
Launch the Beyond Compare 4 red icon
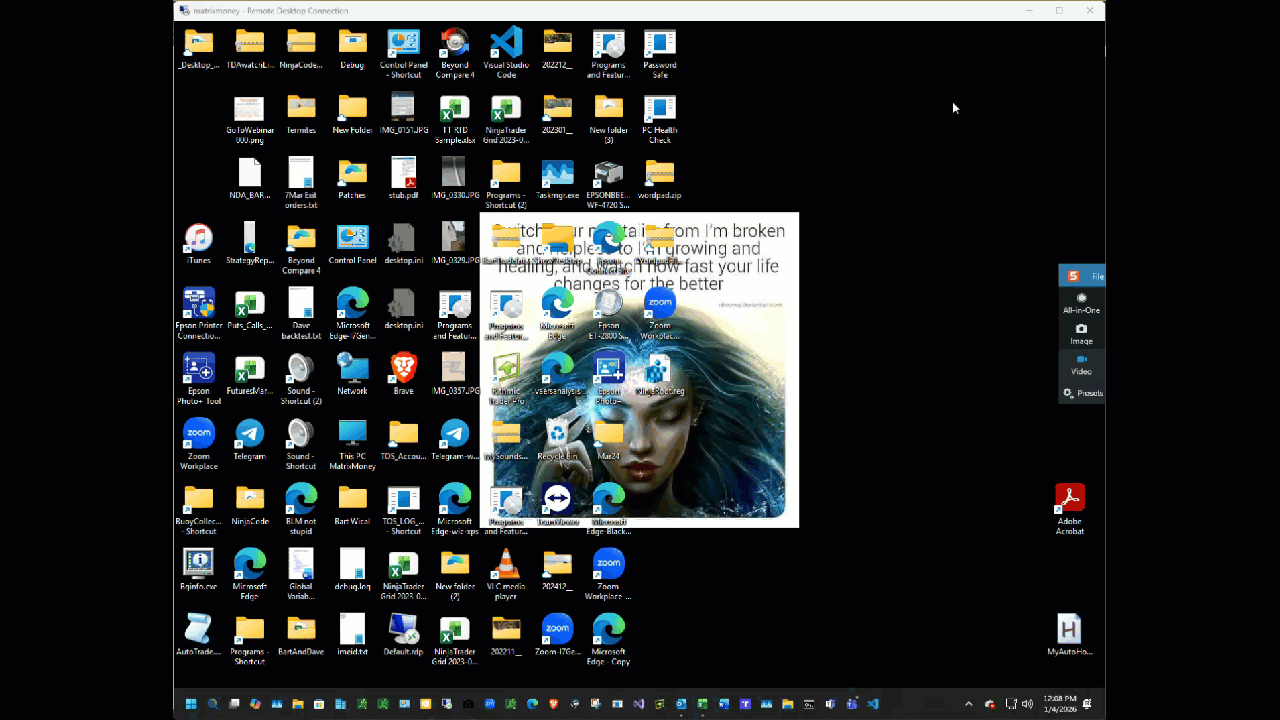pos(455,44)
